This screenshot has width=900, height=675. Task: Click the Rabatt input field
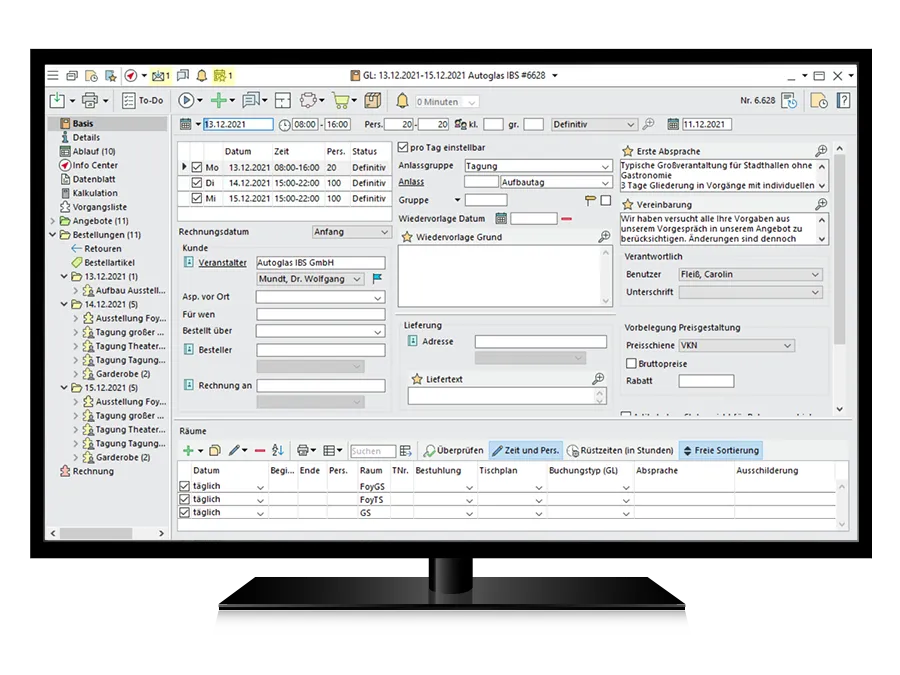(x=706, y=381)
